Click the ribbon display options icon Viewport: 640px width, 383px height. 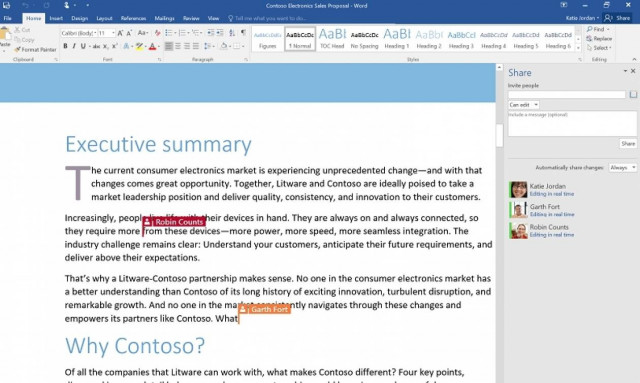(564, 5)
